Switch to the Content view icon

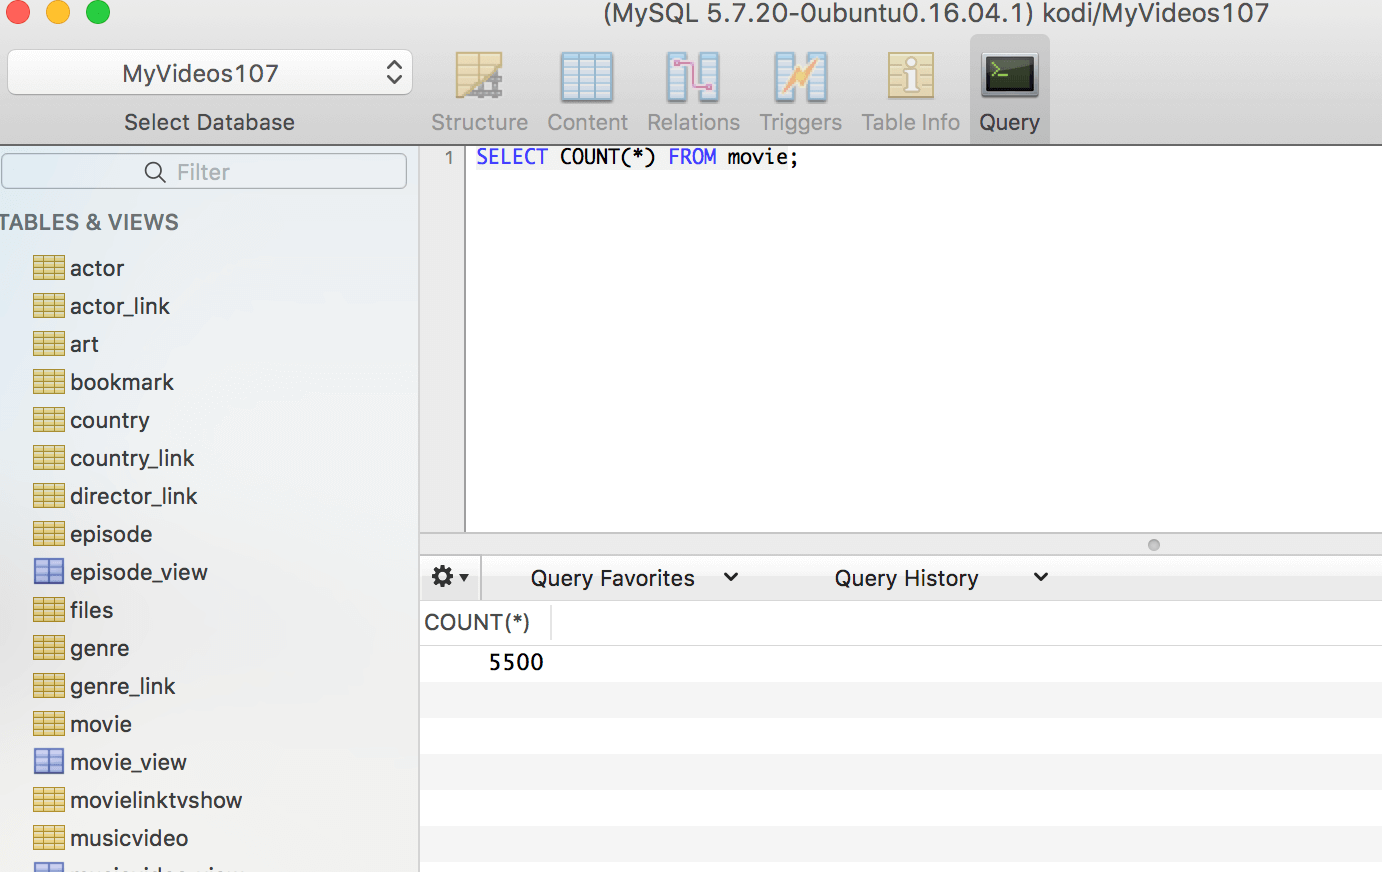tap(587, 78)
